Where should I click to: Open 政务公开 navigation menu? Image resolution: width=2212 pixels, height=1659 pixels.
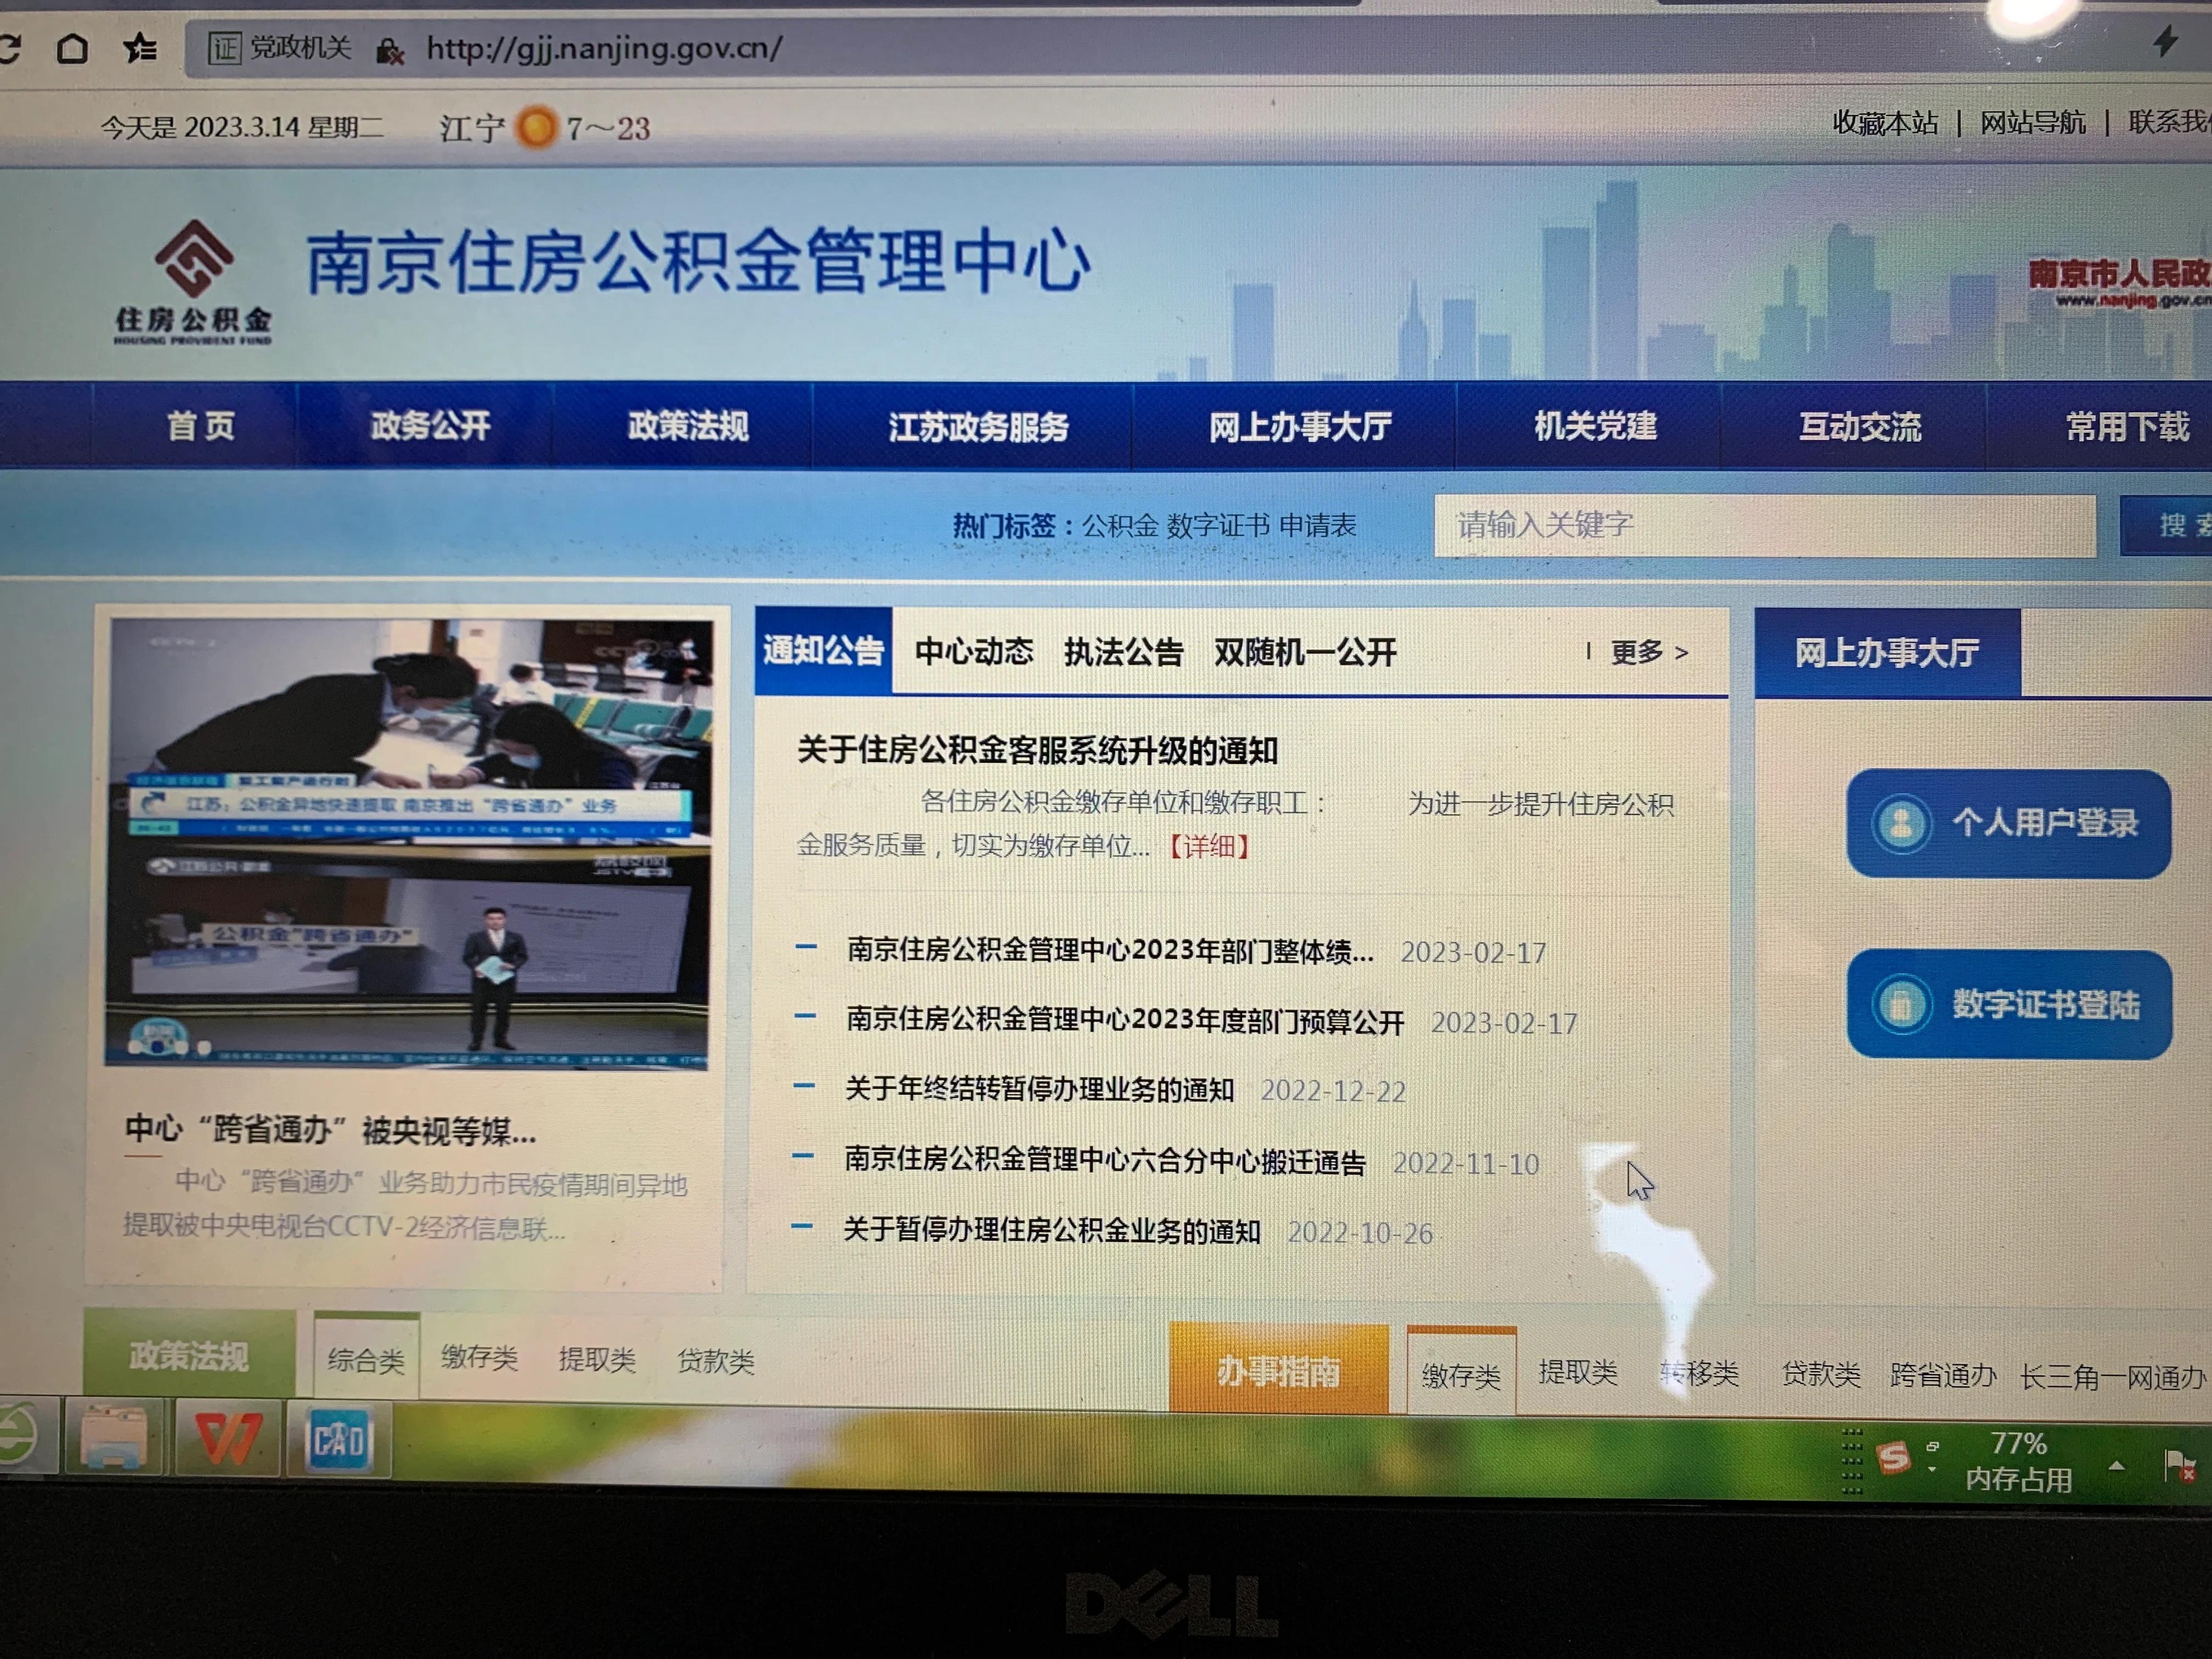(x=430, y=425)
